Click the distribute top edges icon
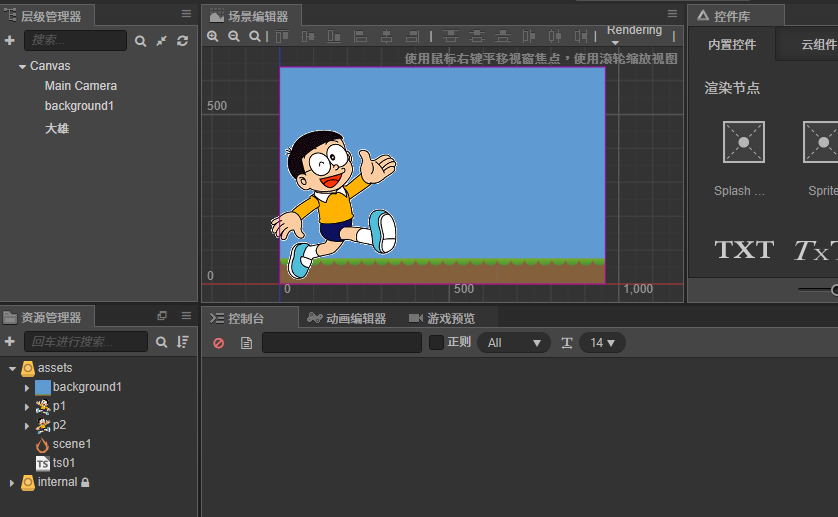838x517 pixels. tap(451, 36)
